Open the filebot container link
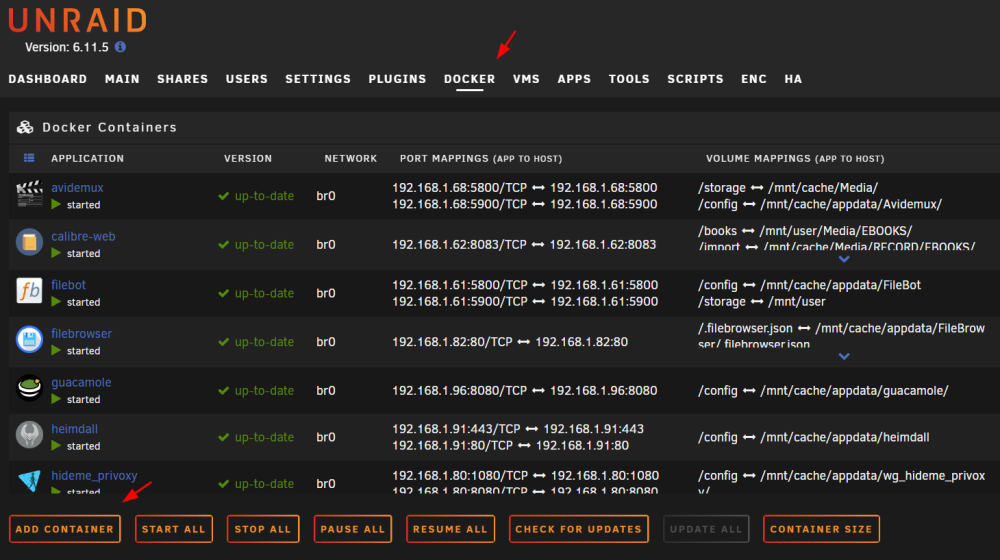The width and height of the screenshot is (1000, 560). [x=68, y=284]
